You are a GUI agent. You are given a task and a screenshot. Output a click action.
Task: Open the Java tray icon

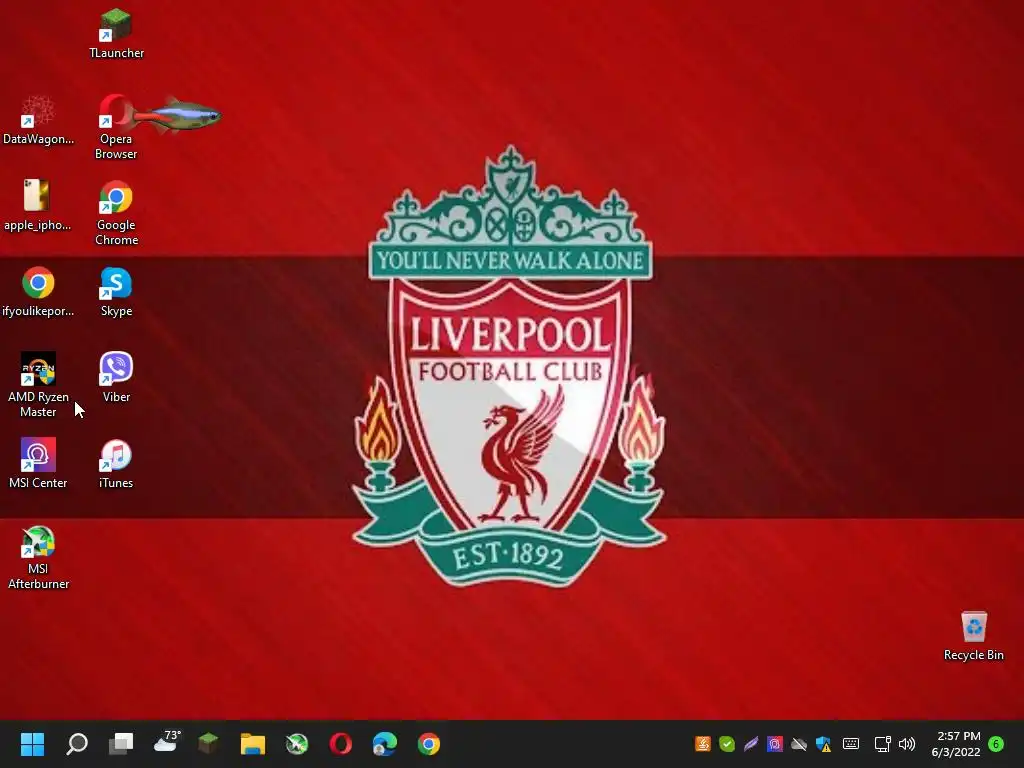pos(703,743)
